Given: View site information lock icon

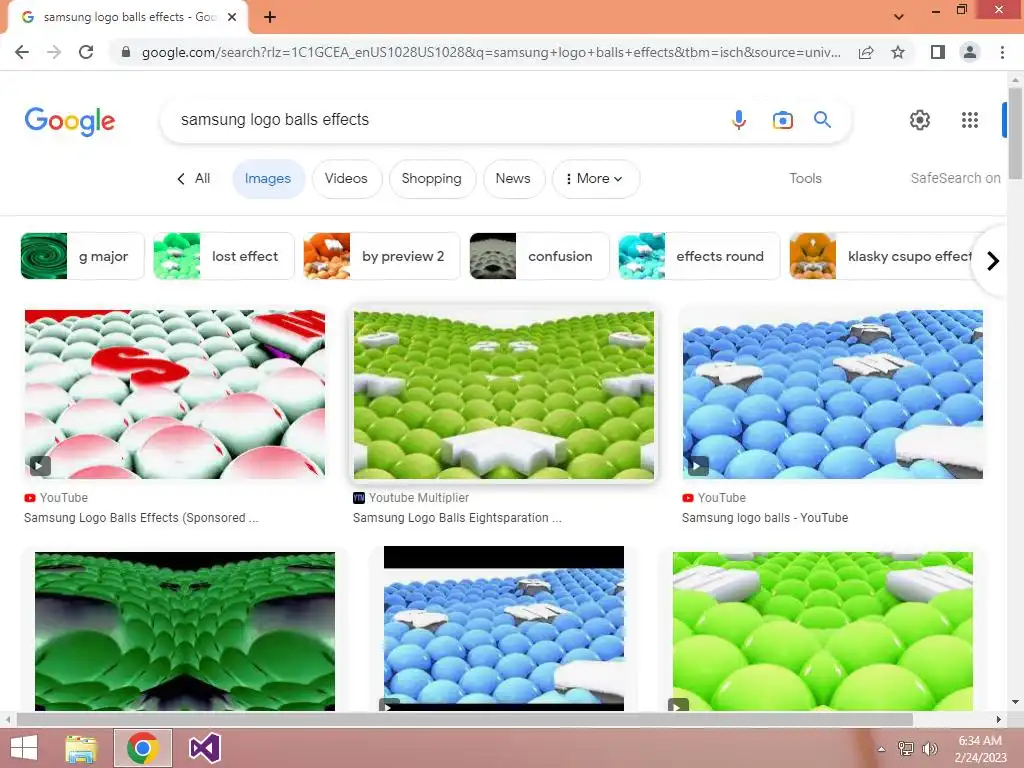Looking at the screenshot, I should click(126, 52).
